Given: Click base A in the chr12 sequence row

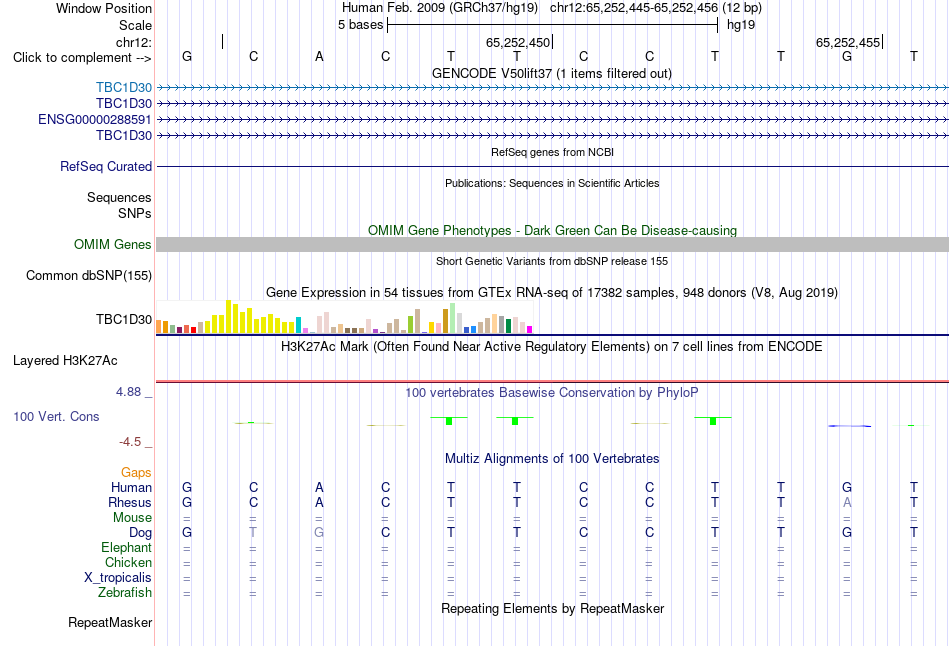Looking at the screenshot, I should click(x=319, y=56).
